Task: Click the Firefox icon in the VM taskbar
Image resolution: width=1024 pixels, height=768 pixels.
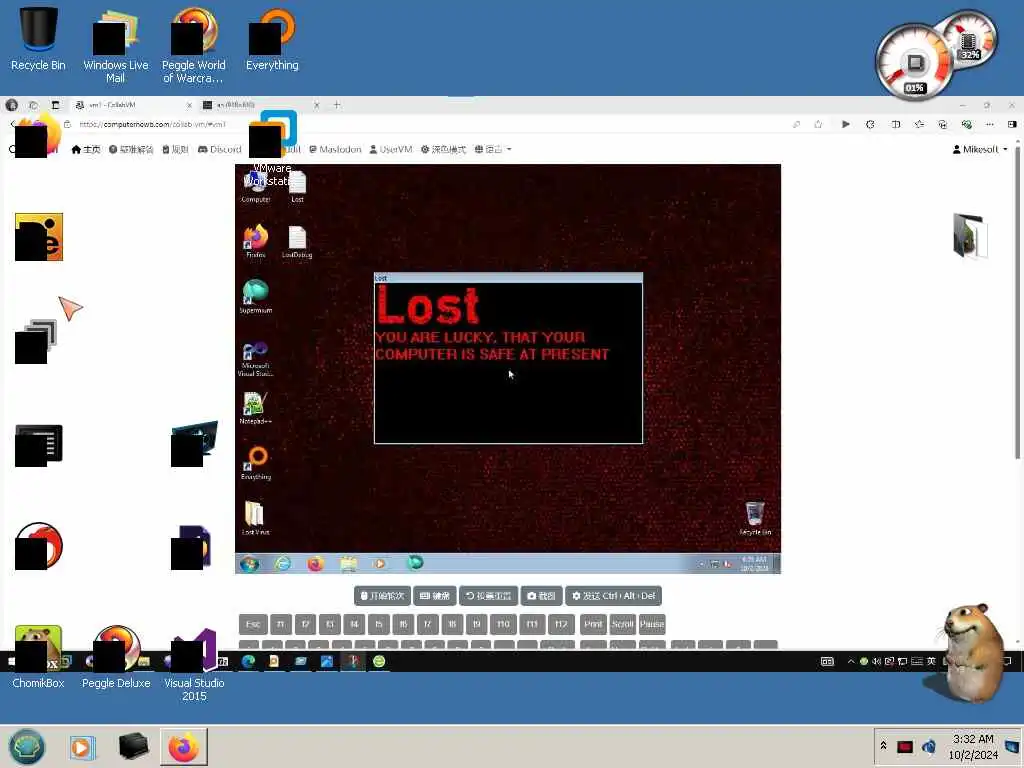Action: (315, 563)
